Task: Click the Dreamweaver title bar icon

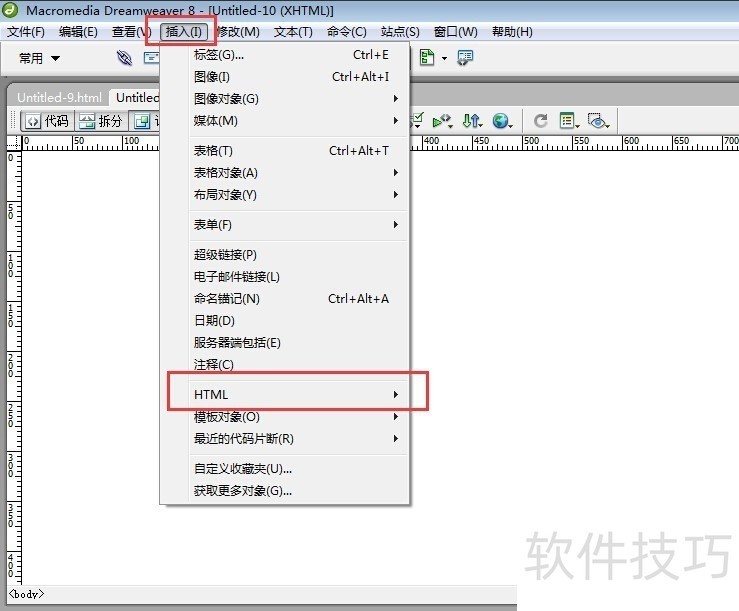Action: [x=10, y=9]
